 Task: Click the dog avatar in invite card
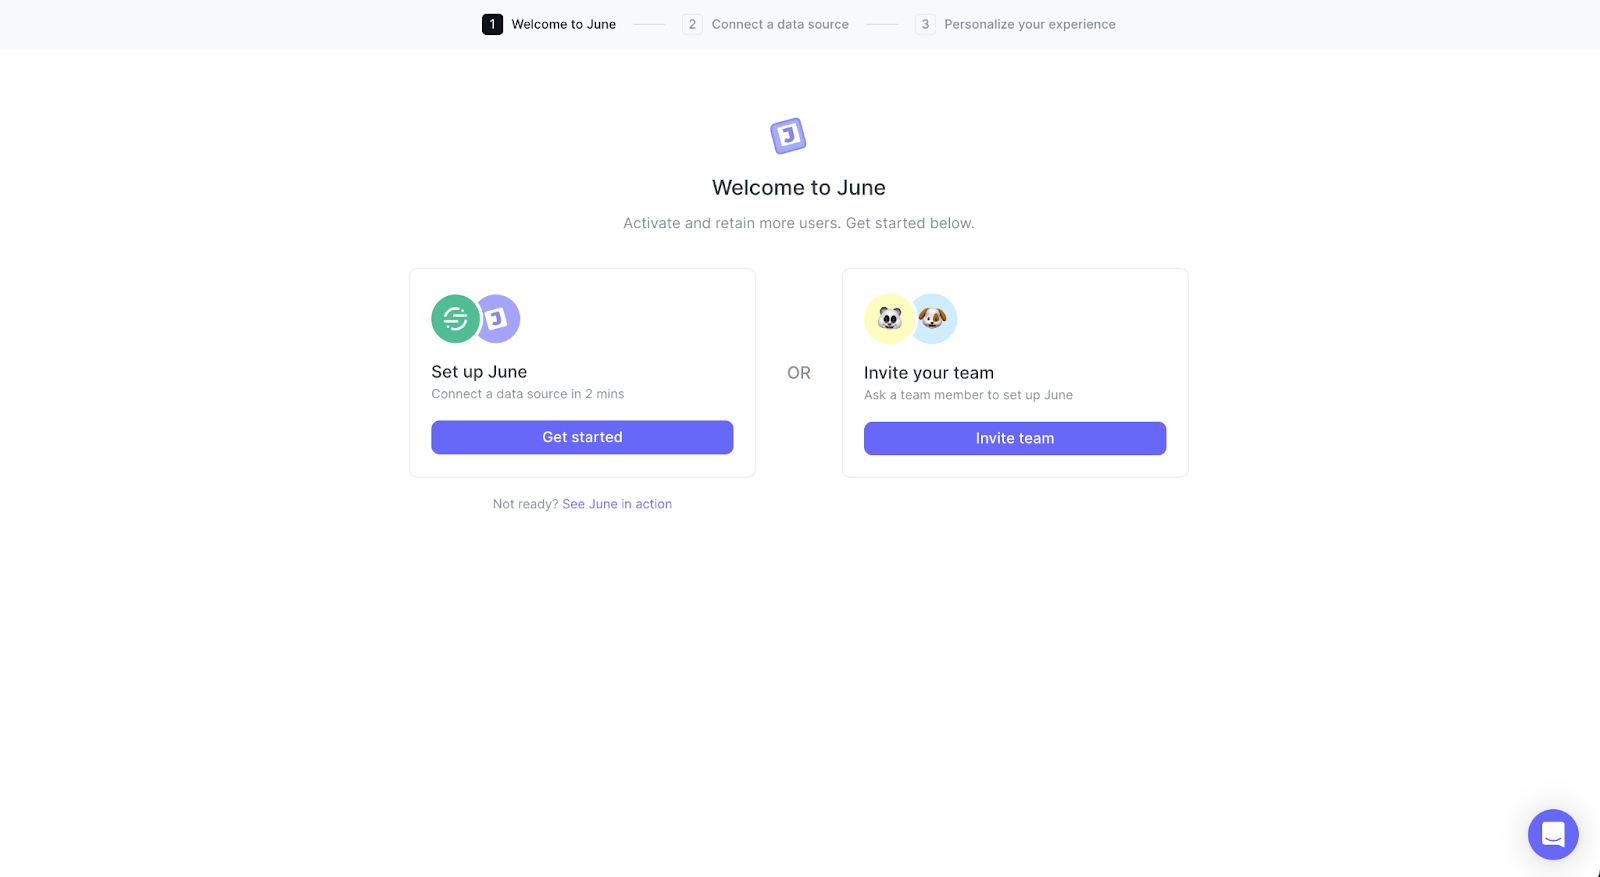point(934,319)
